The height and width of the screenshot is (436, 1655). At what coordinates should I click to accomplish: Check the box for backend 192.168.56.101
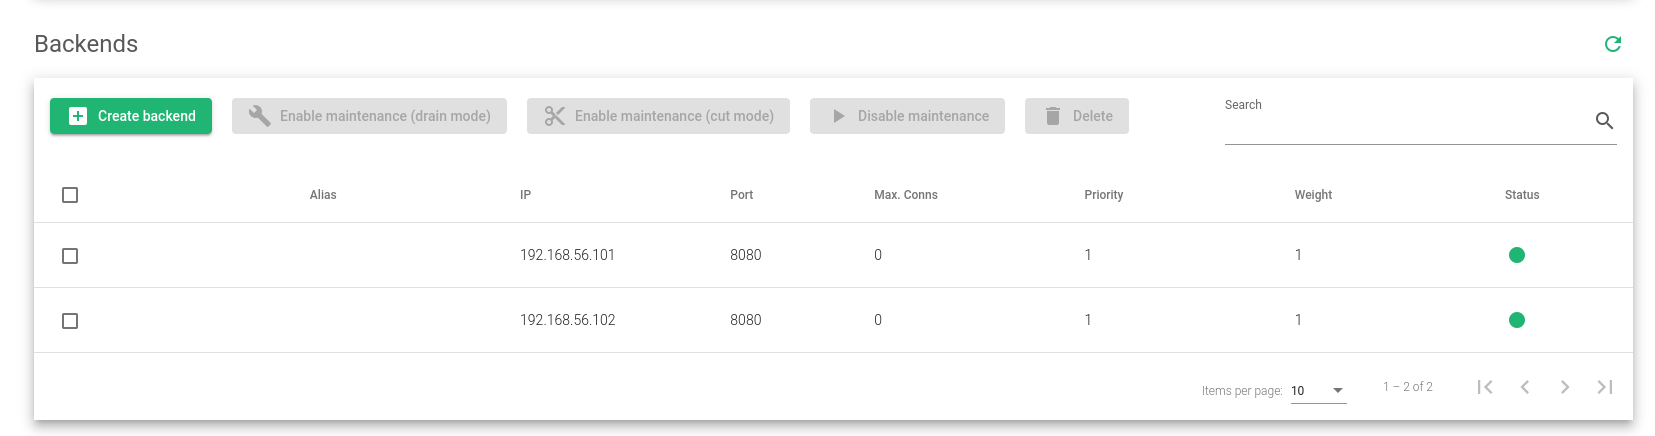click(x=70, y=256)
